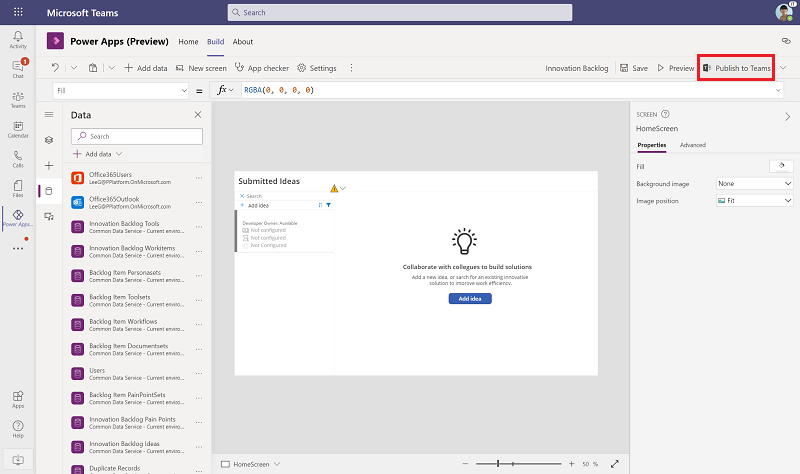Show more apps ellipsis in the sidebar
This screenshot has height=474, width=800.
tap(18, 248)
